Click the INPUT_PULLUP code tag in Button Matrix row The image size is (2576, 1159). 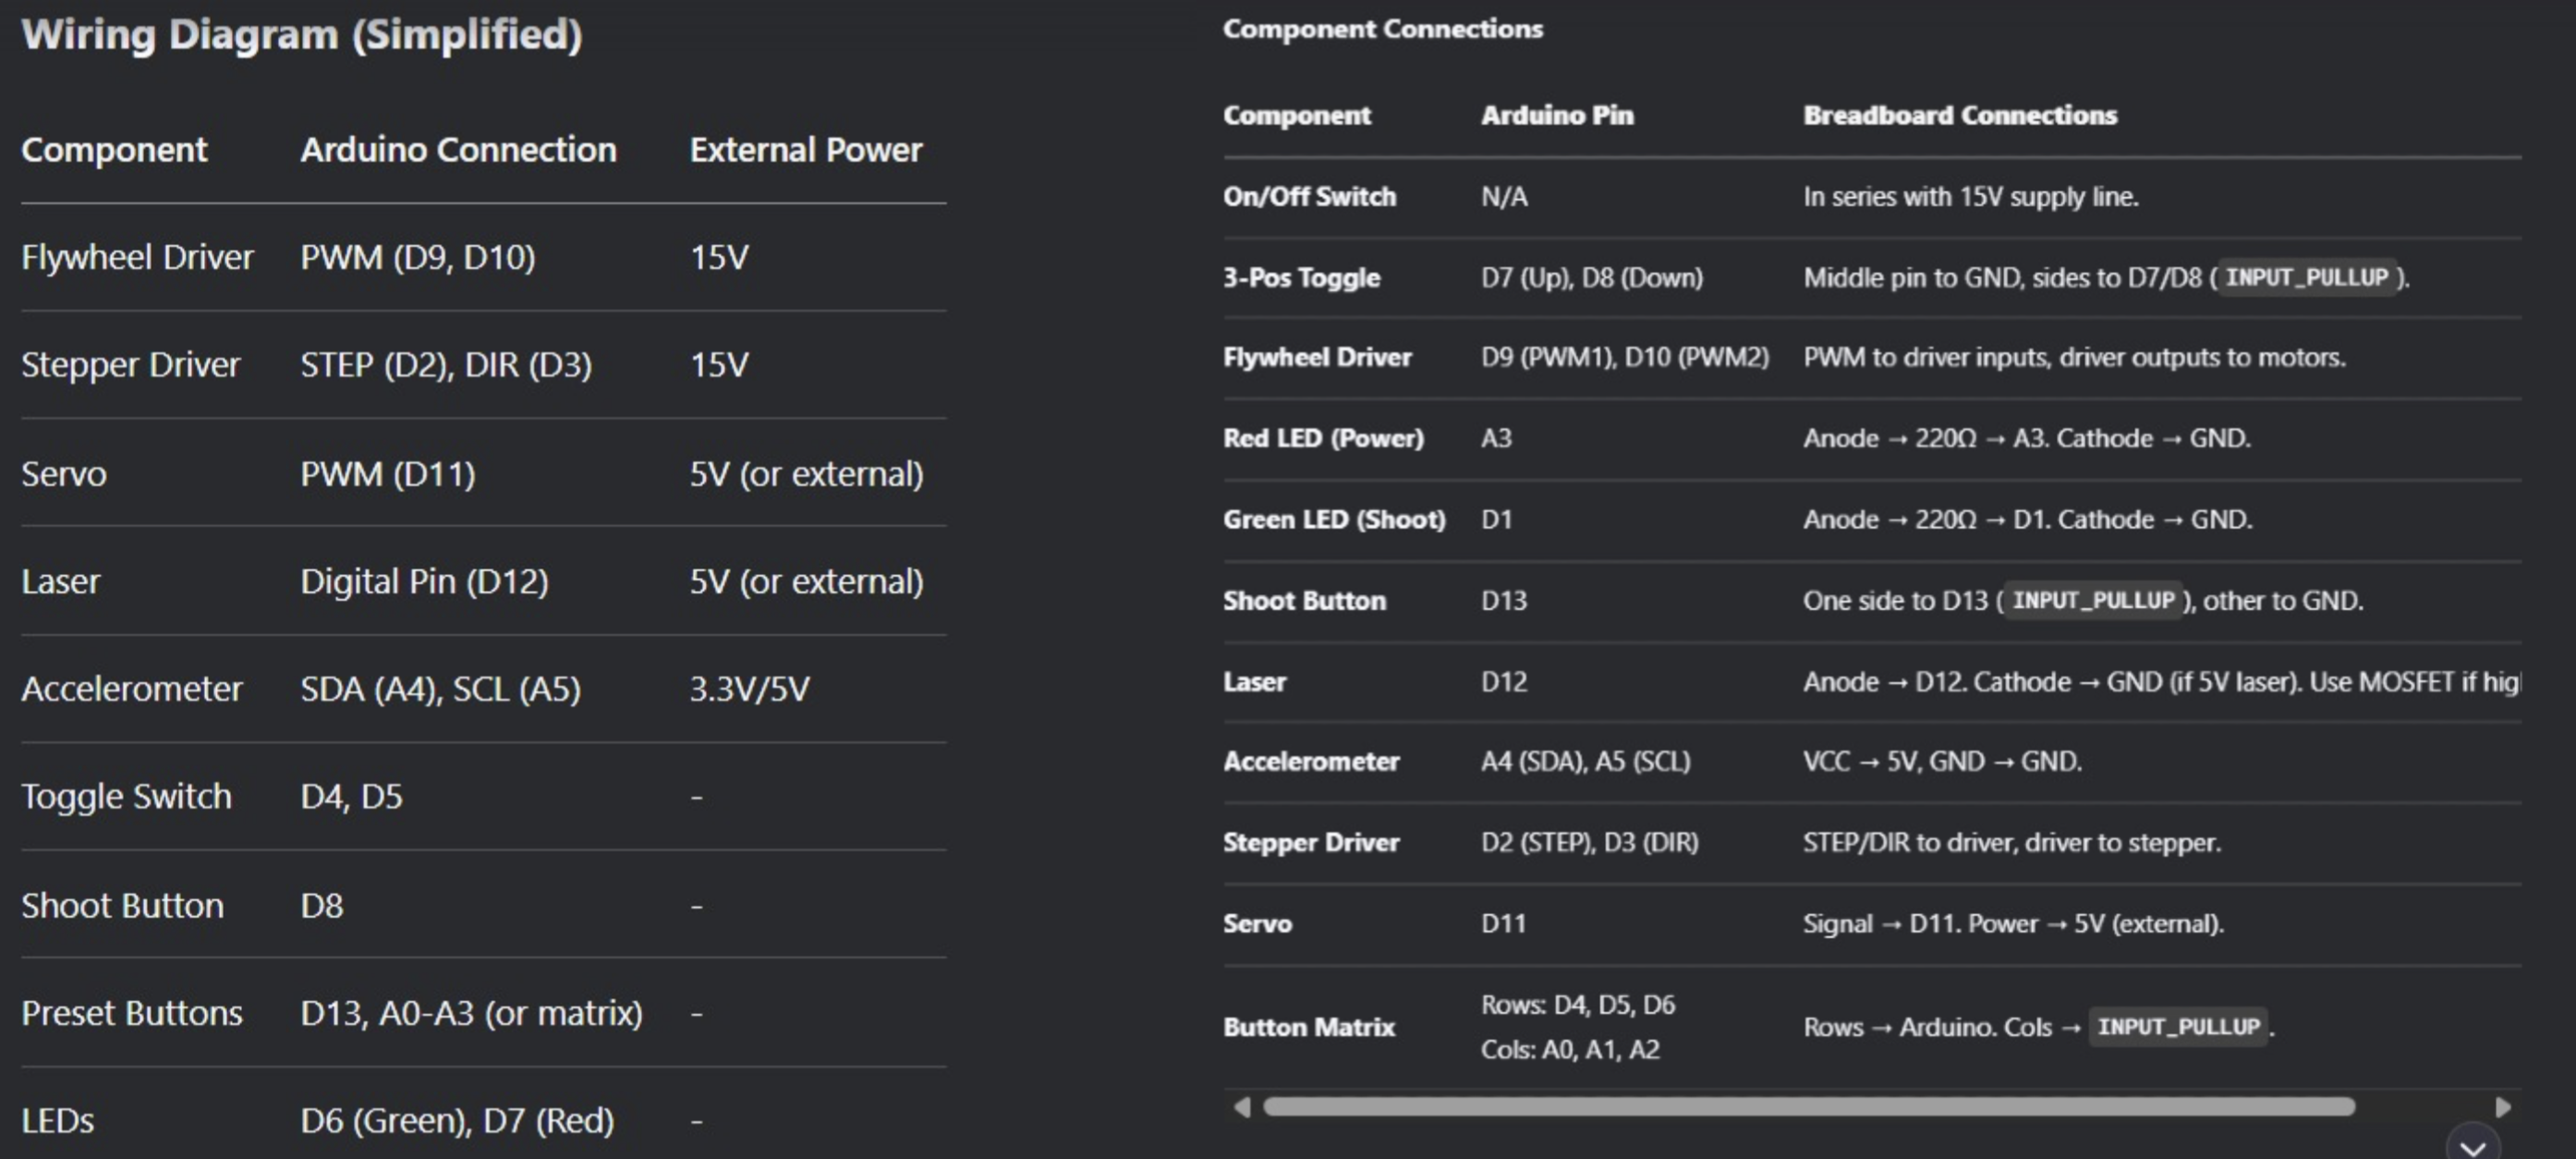2178,1027
